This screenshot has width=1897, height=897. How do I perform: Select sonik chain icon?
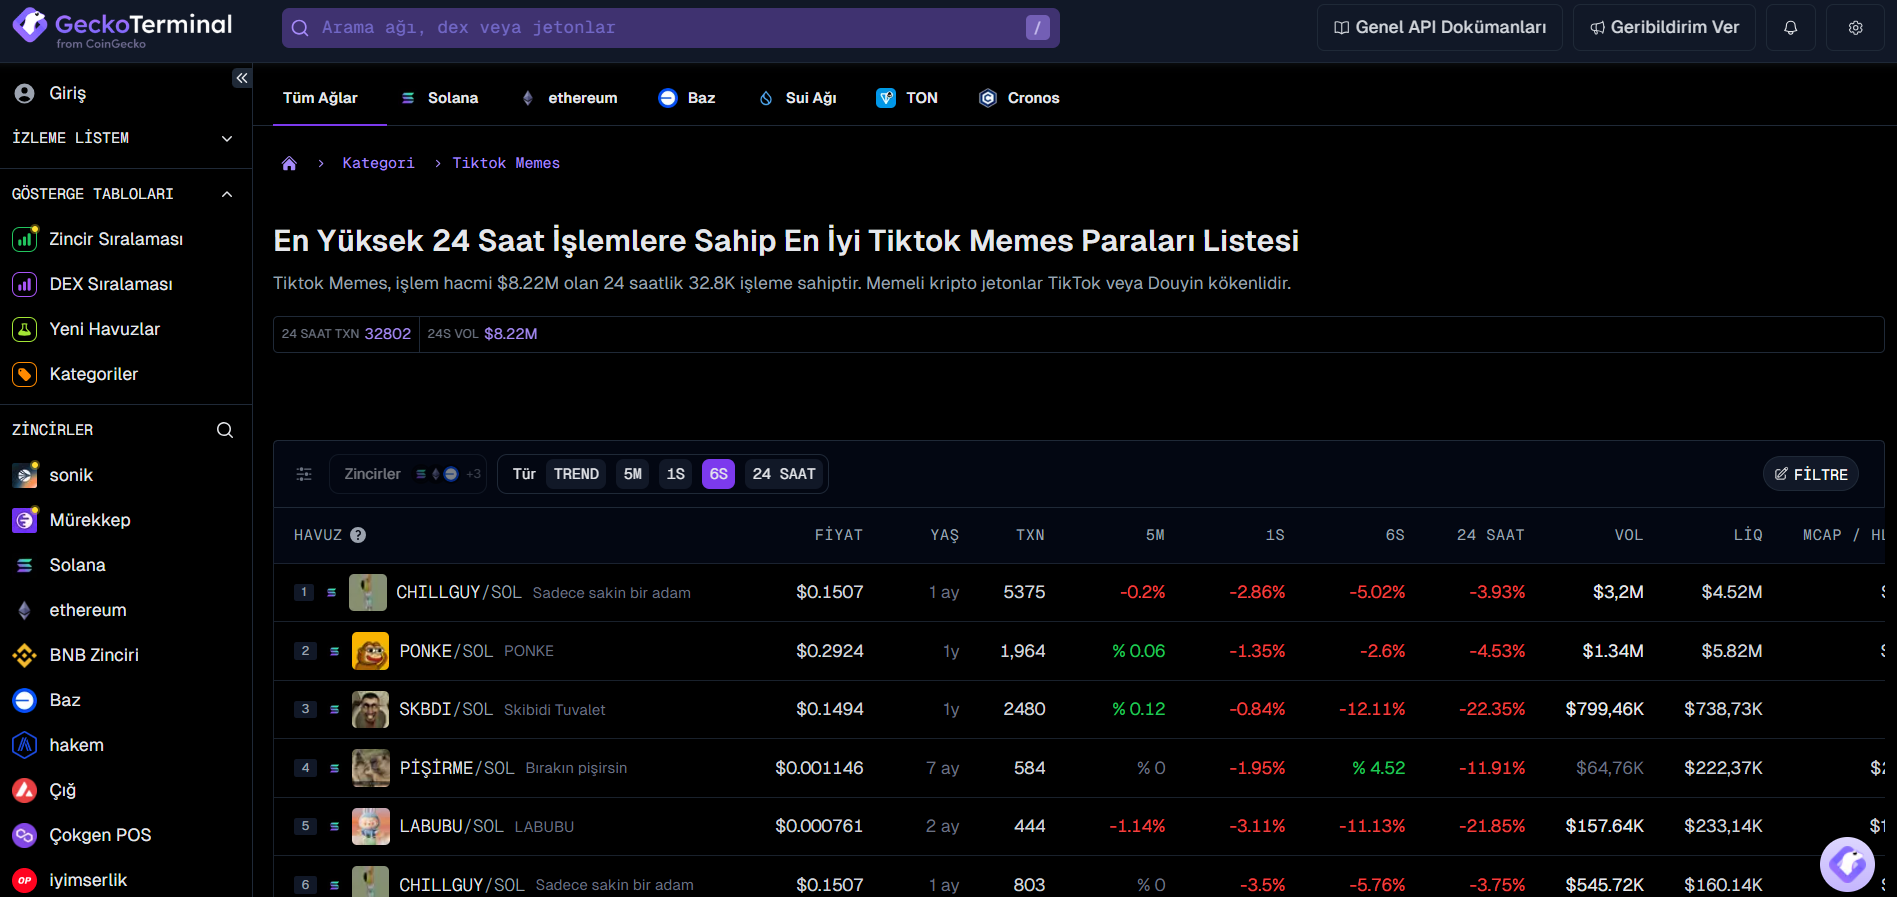pyautogui.click(x=25, y=475)
